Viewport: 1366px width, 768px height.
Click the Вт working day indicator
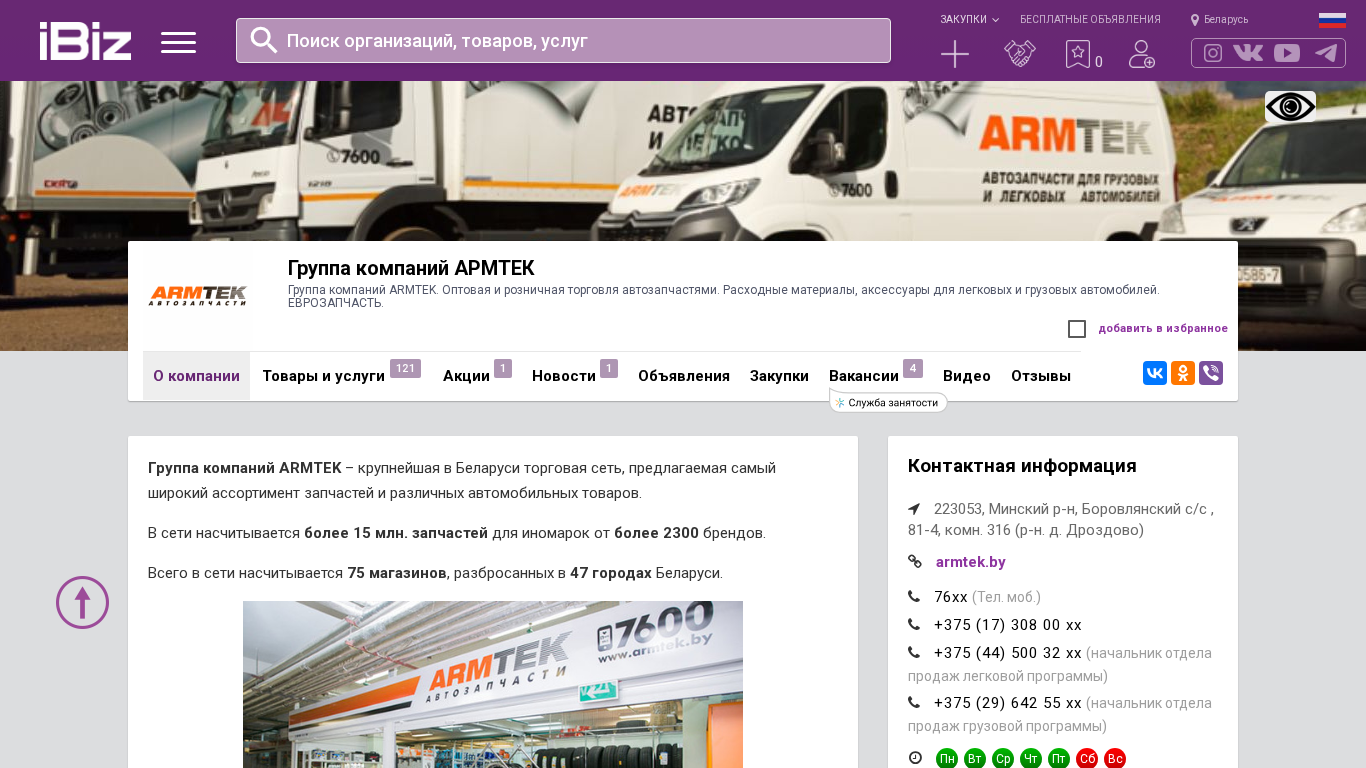pos(975,759)
